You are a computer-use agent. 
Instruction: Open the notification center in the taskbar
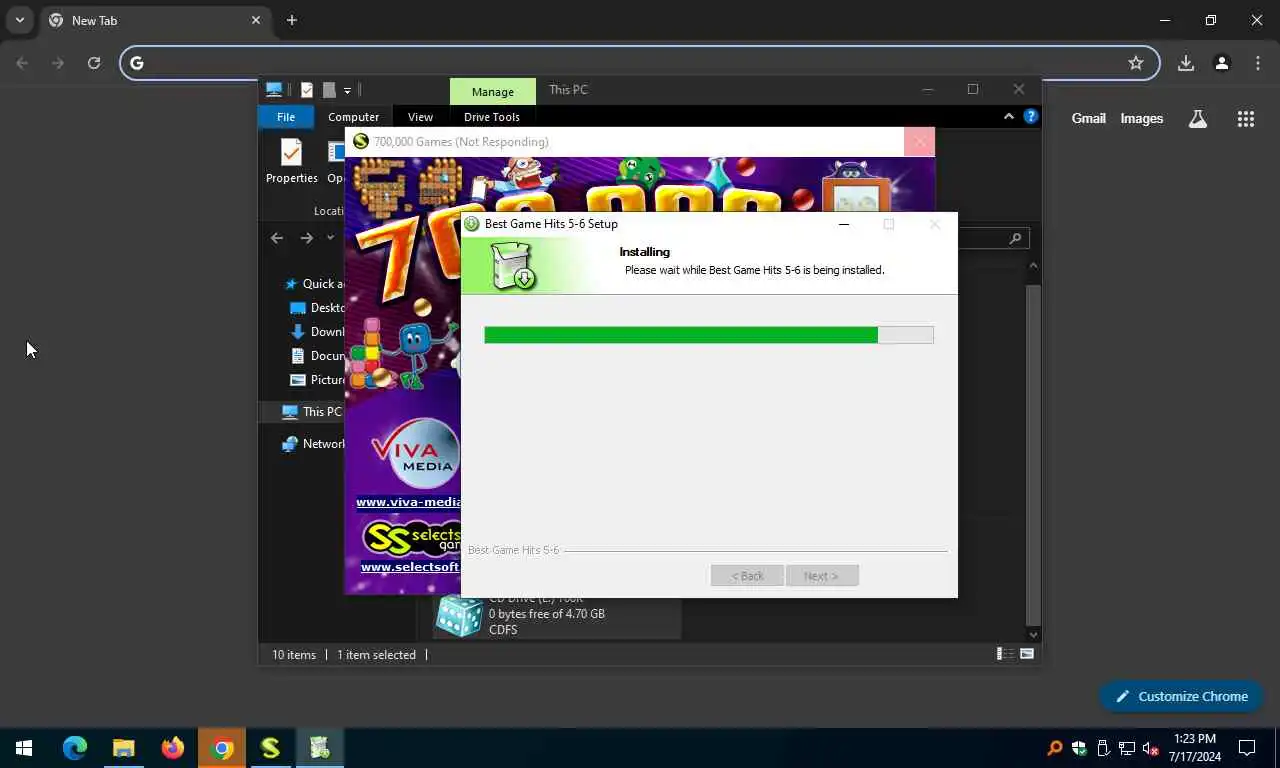tap(1247, 748)
